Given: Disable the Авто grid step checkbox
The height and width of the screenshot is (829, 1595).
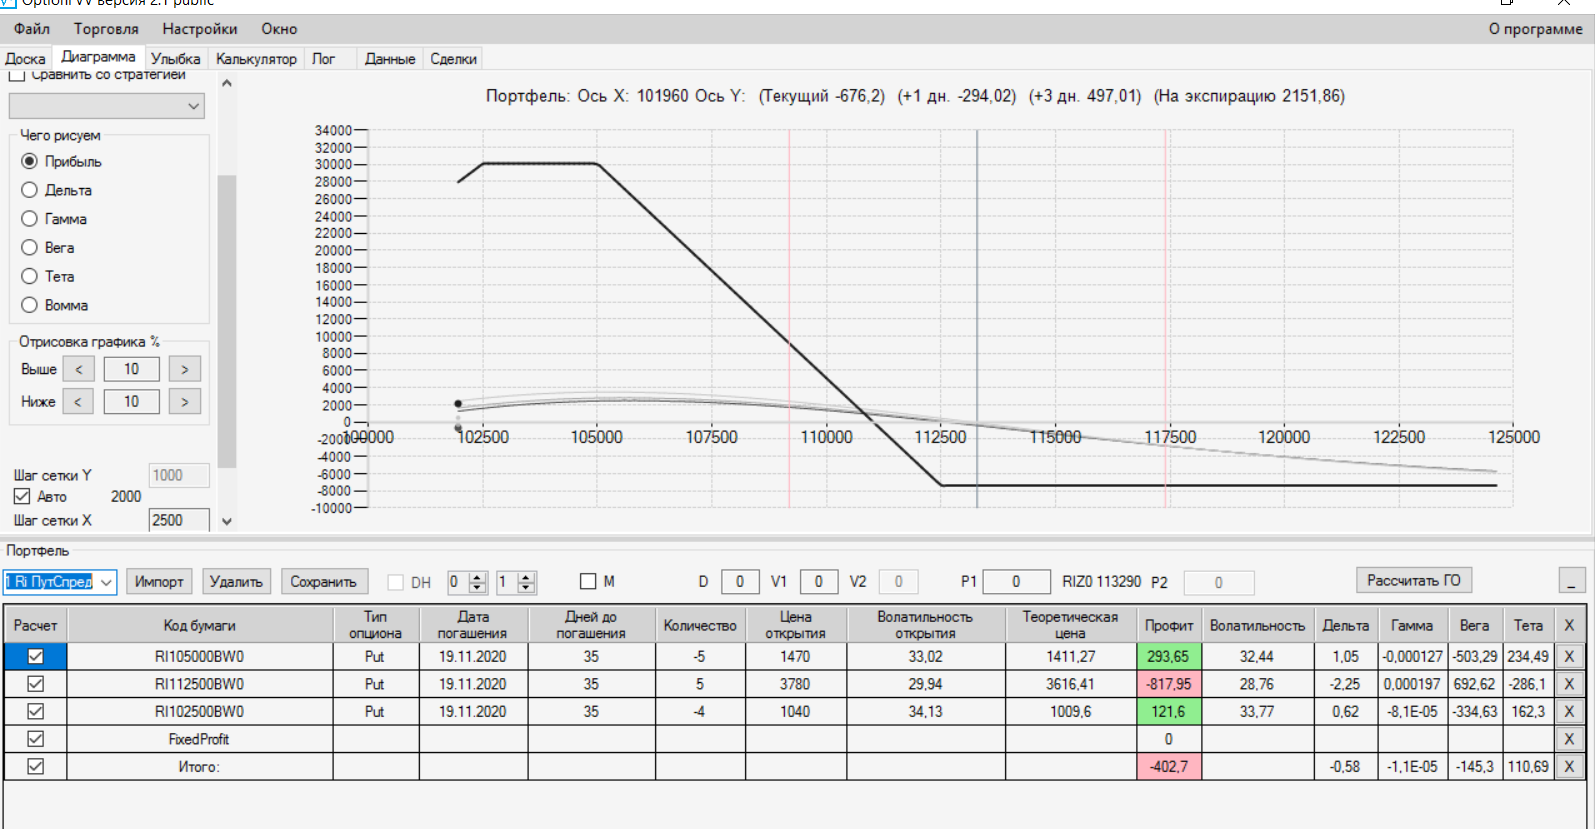Looking at the screenshot, I should [22, 496].
